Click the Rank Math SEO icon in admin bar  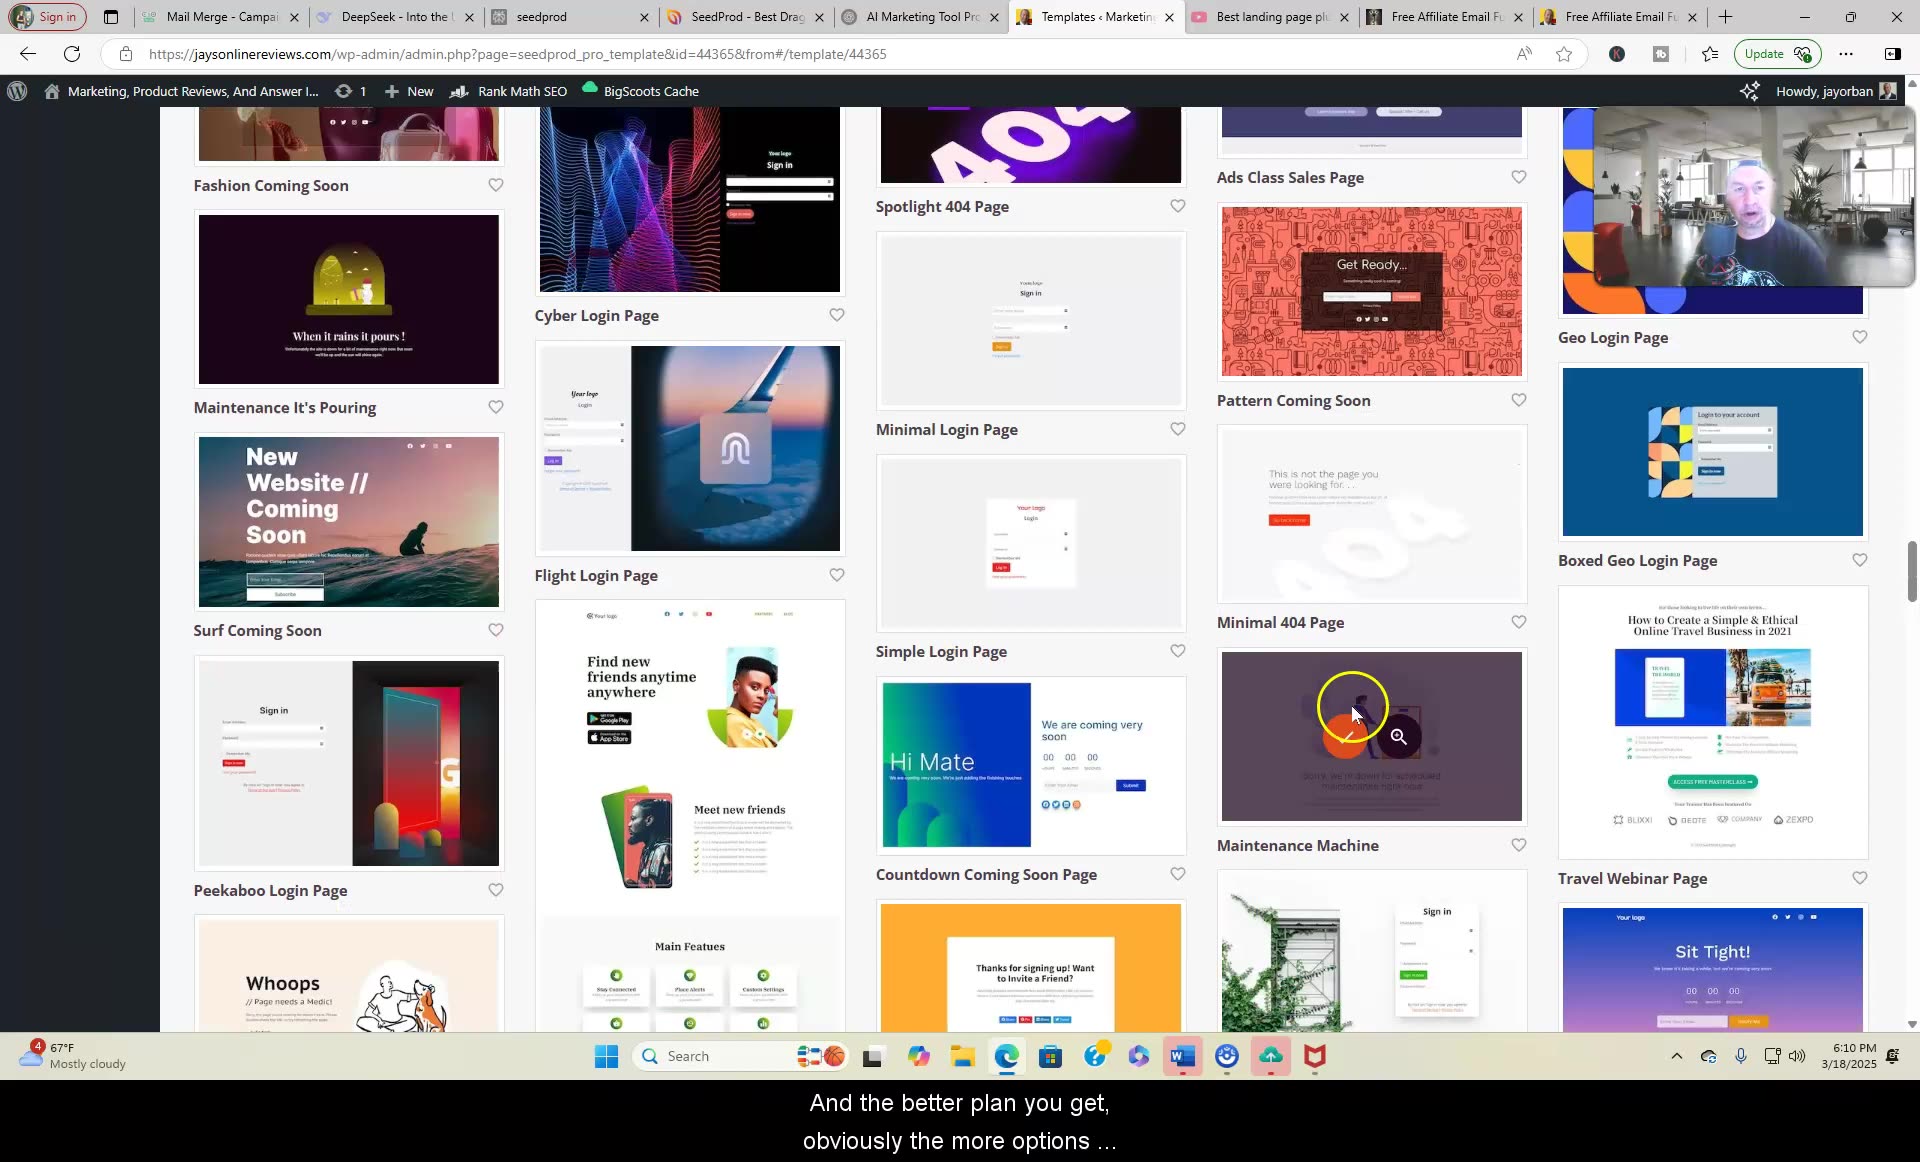coord(459,91)
